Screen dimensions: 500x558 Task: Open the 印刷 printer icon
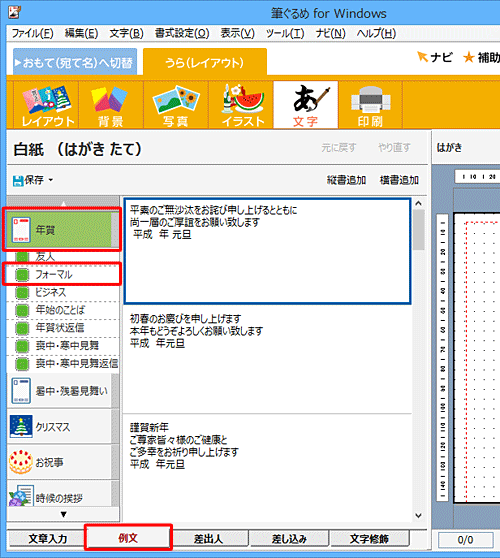pos(370,105)
